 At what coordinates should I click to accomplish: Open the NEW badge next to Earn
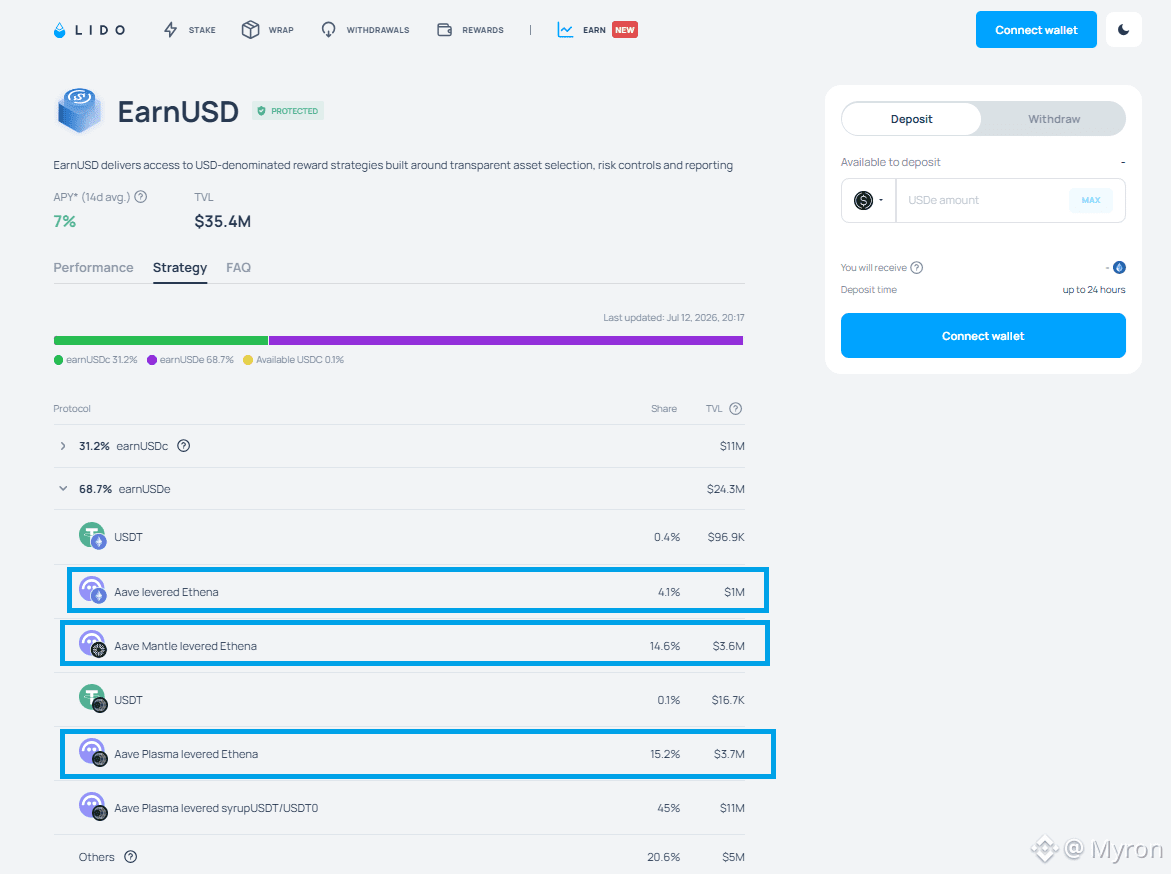[625, 30]
